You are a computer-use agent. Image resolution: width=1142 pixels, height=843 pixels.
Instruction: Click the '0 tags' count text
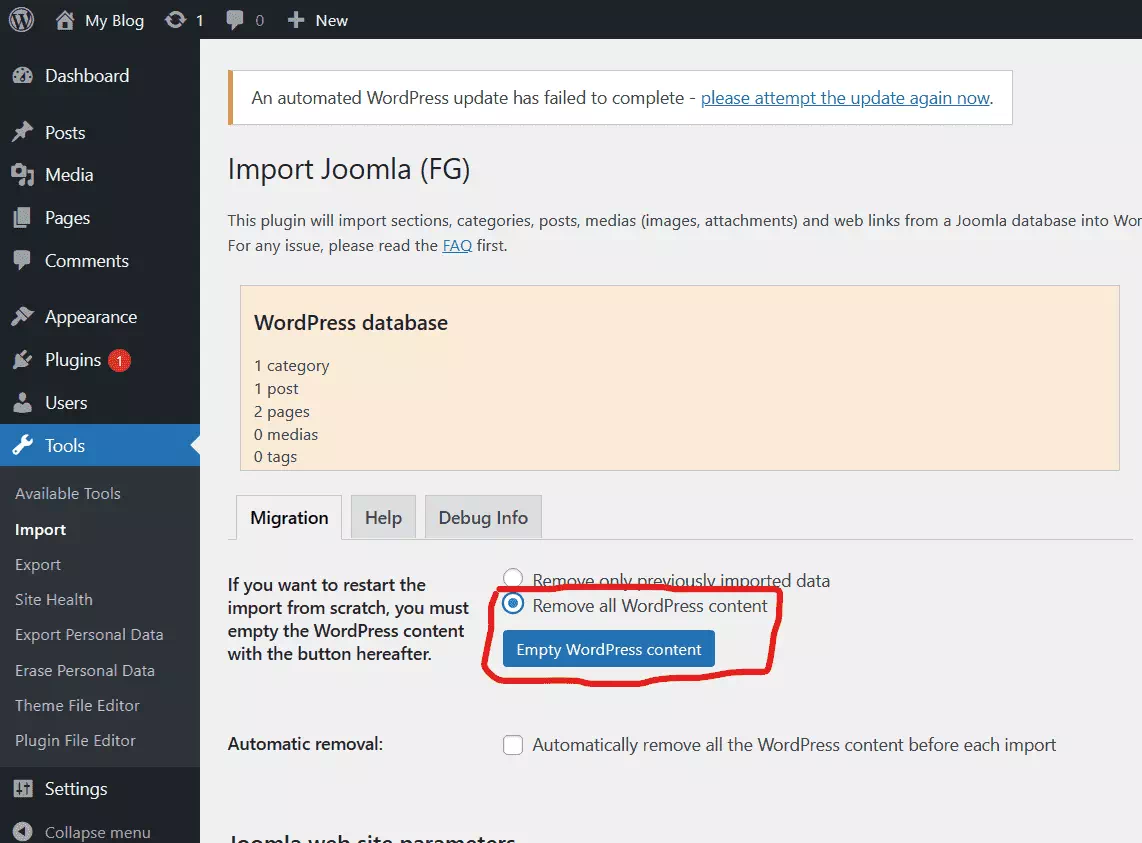coord(275,457)
